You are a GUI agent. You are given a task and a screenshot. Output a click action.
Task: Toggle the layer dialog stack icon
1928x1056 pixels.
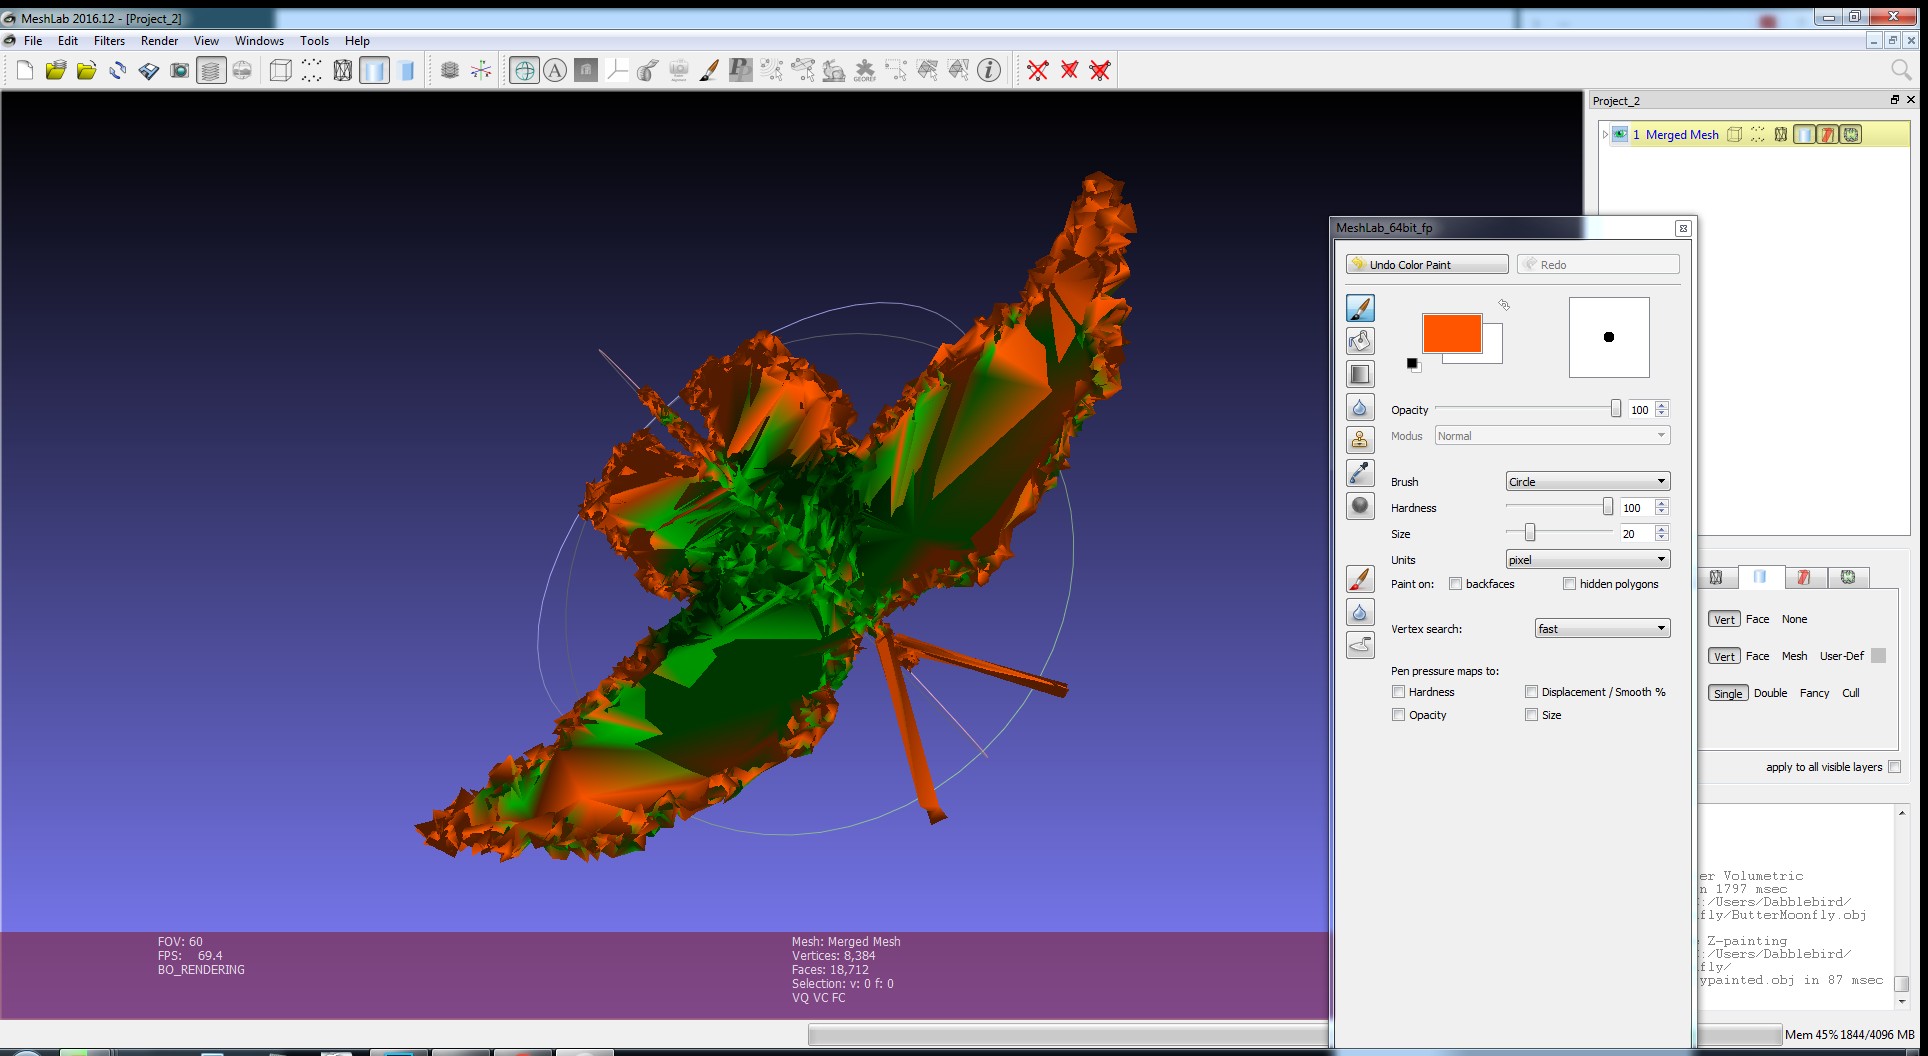pyautogui.click(x=211, y=70)
